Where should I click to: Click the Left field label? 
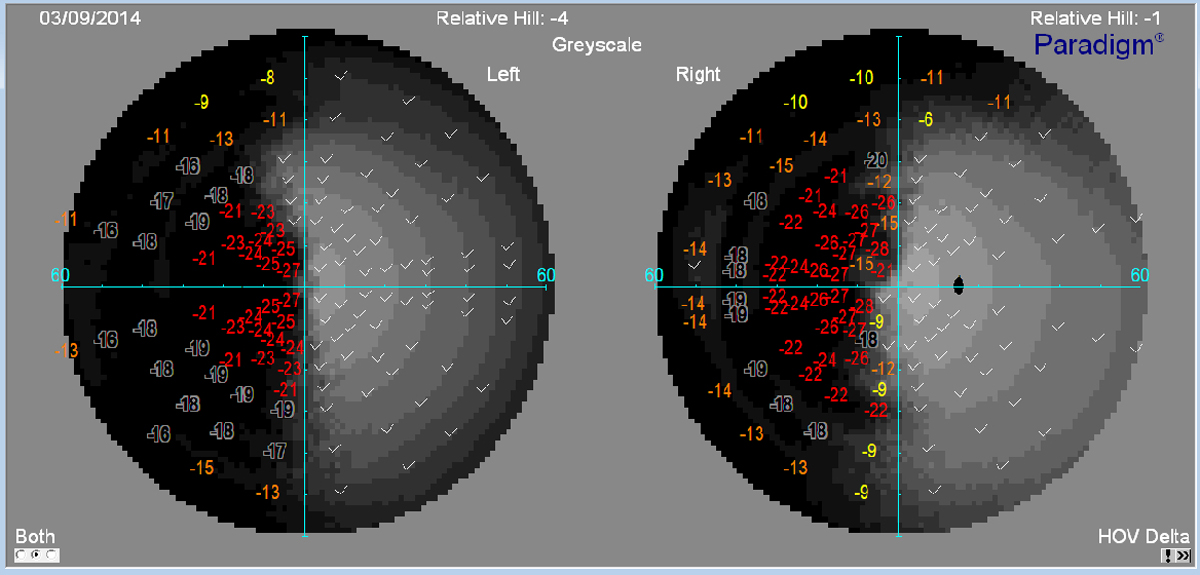point(503,74)
